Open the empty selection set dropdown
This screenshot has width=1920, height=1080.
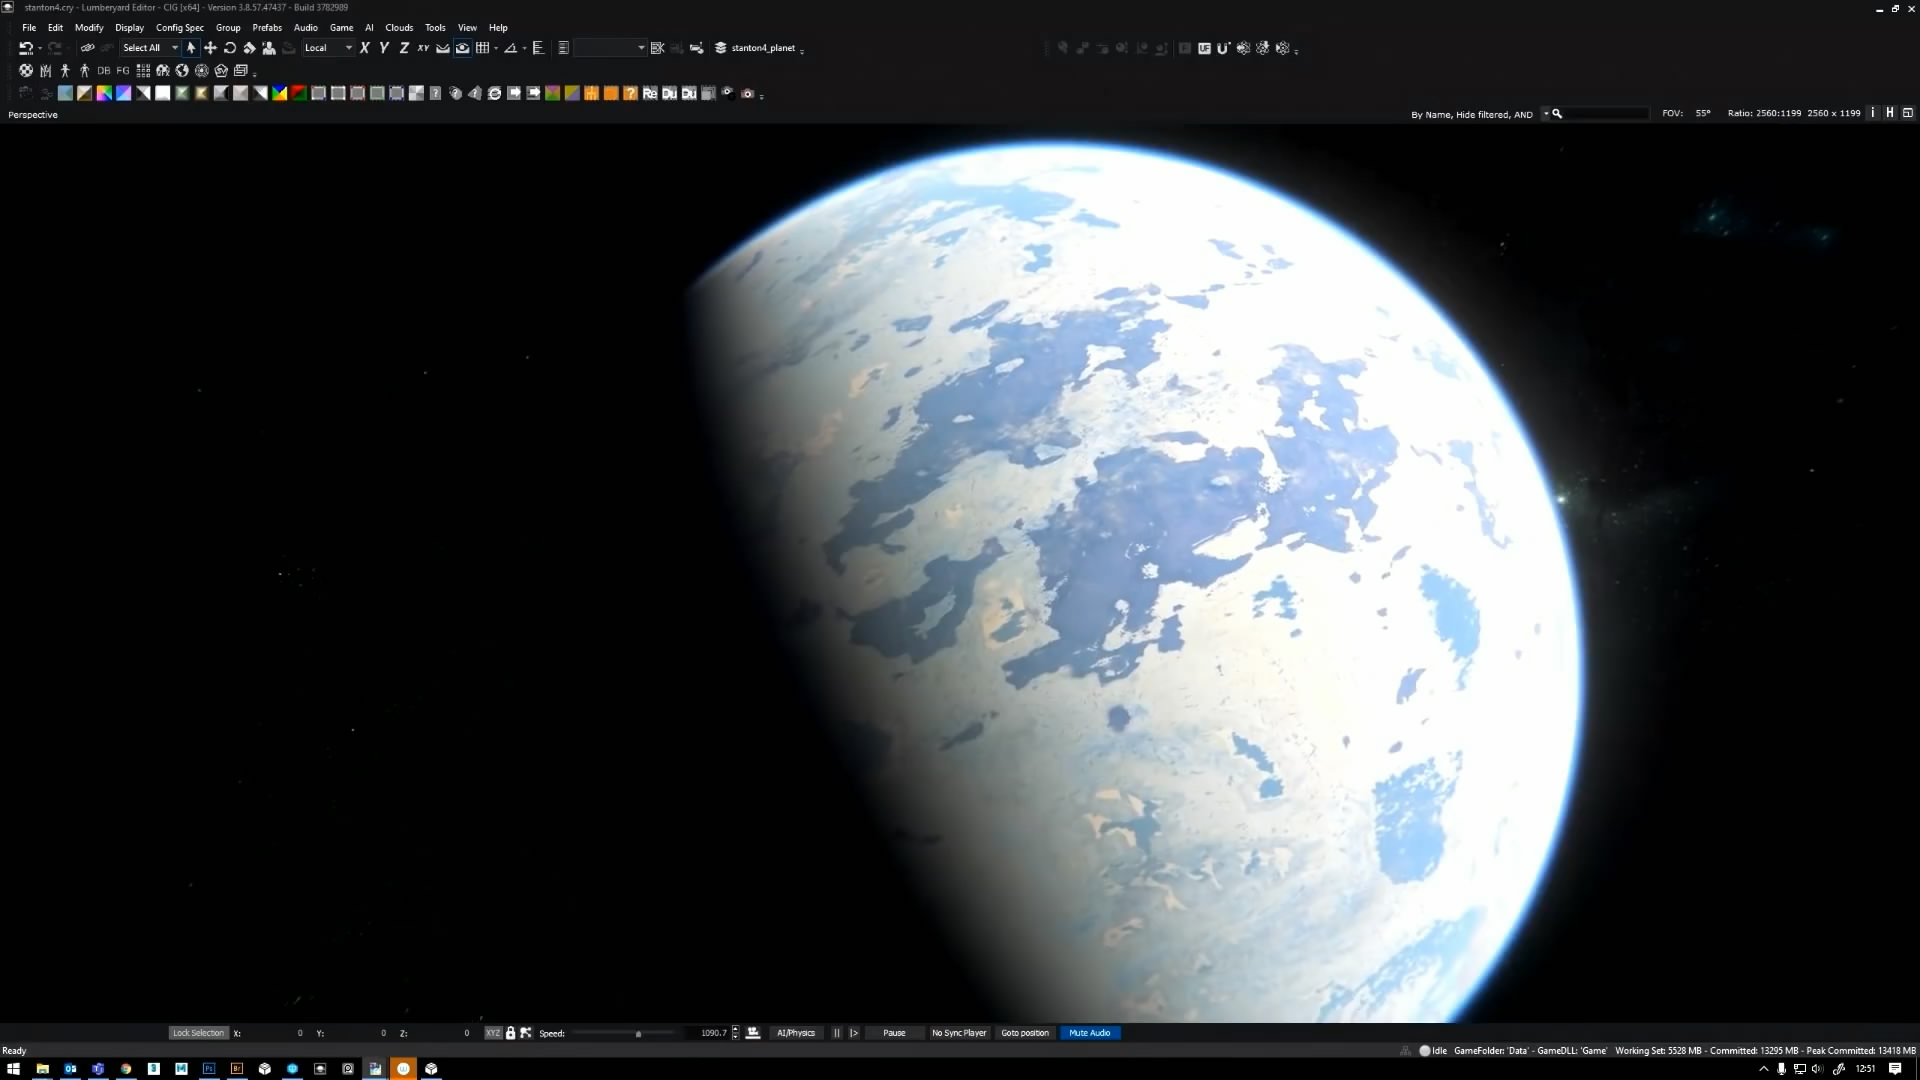[610, 48]
